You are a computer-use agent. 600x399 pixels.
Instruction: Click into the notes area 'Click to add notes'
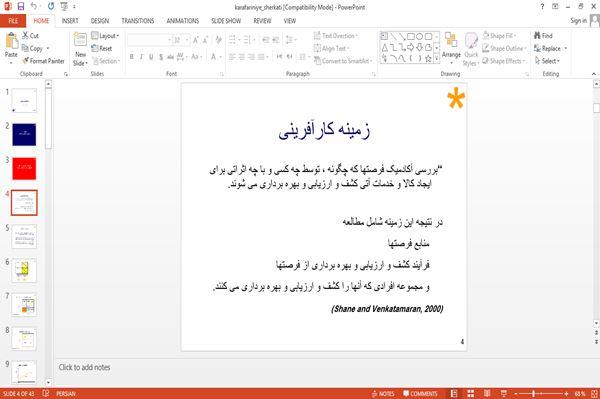[85, 367]
